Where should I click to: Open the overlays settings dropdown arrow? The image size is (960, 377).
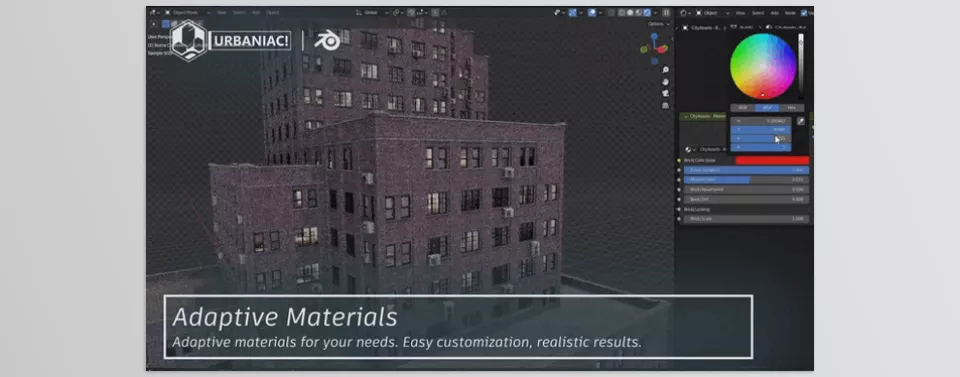click(x=601, y=13)
